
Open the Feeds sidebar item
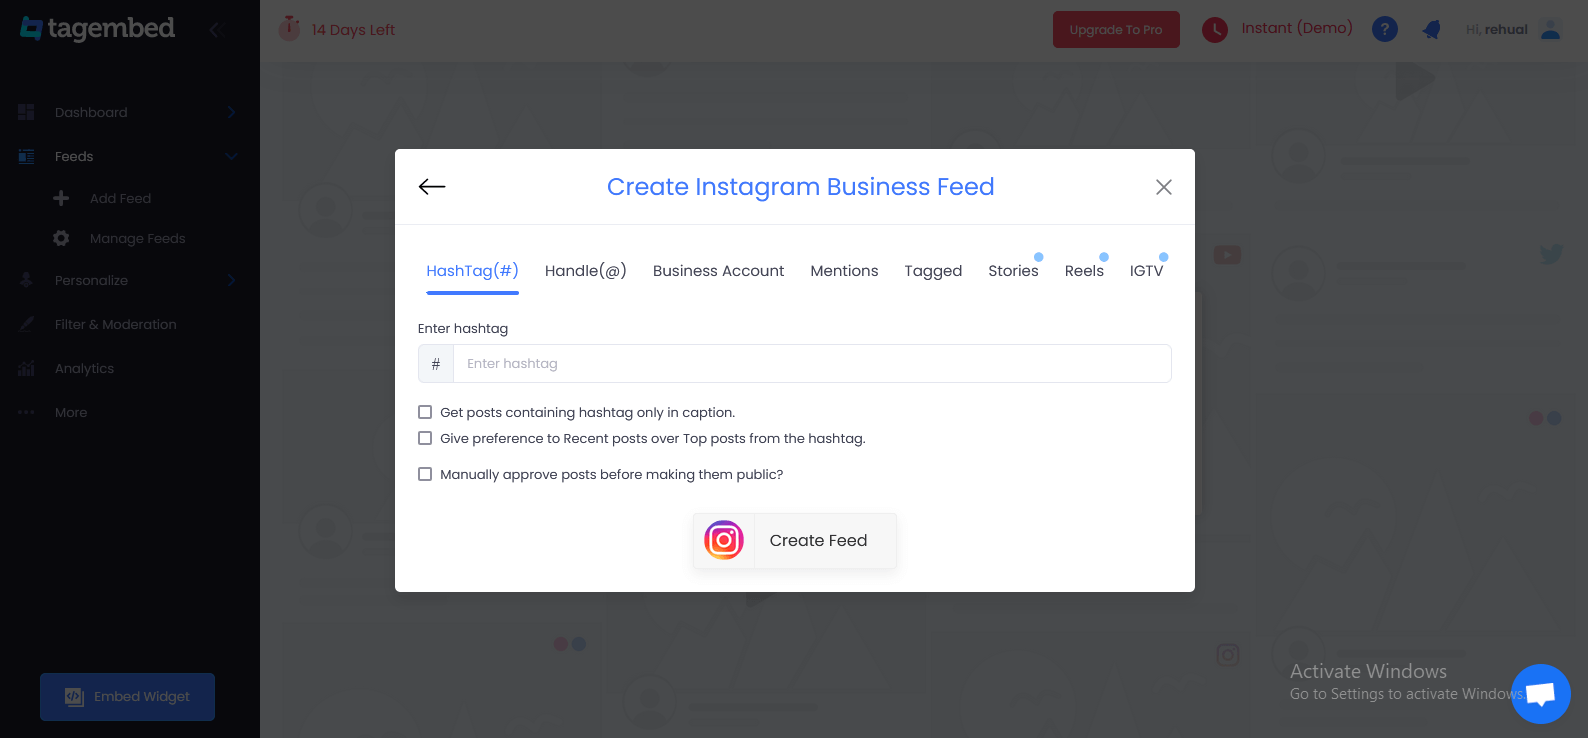coord(74,156)
